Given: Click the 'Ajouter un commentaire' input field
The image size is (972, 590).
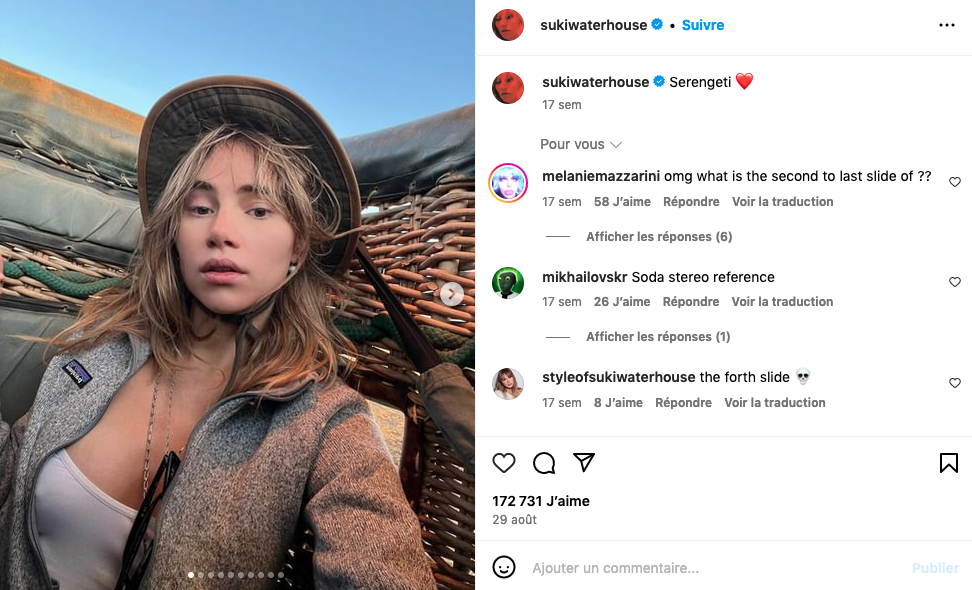Looking at the screenshot, I should tap(700, 568).
